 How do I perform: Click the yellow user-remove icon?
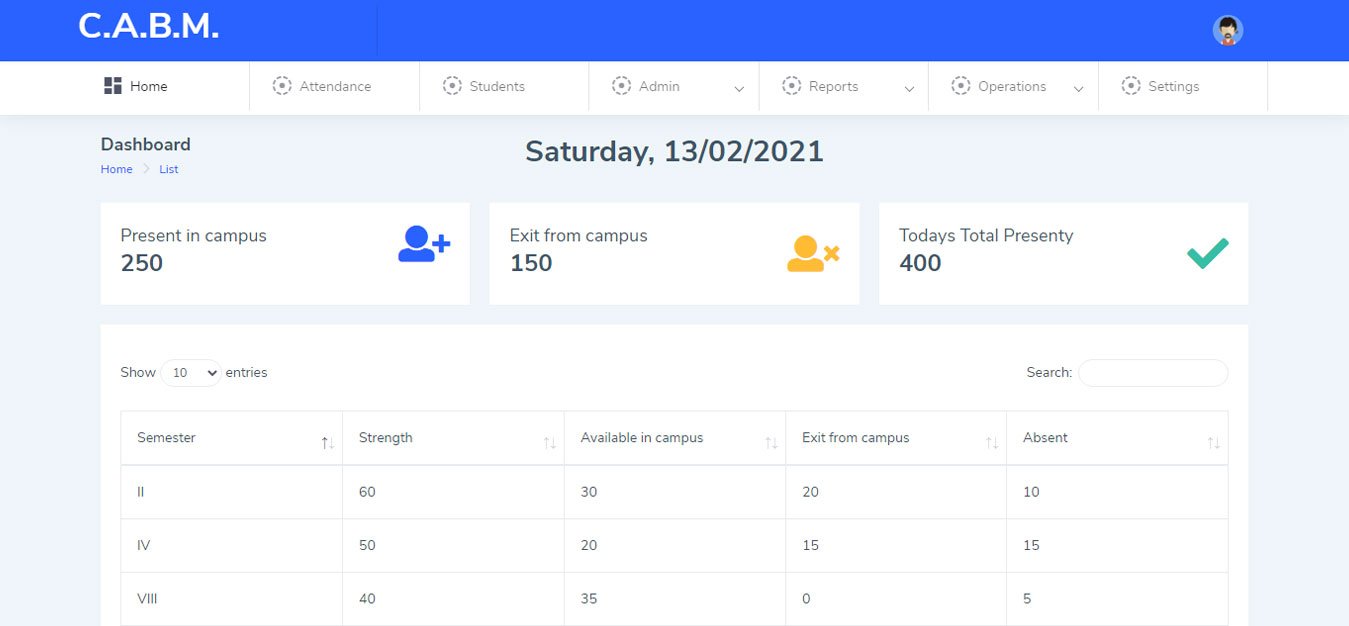[x=812, y=254]
